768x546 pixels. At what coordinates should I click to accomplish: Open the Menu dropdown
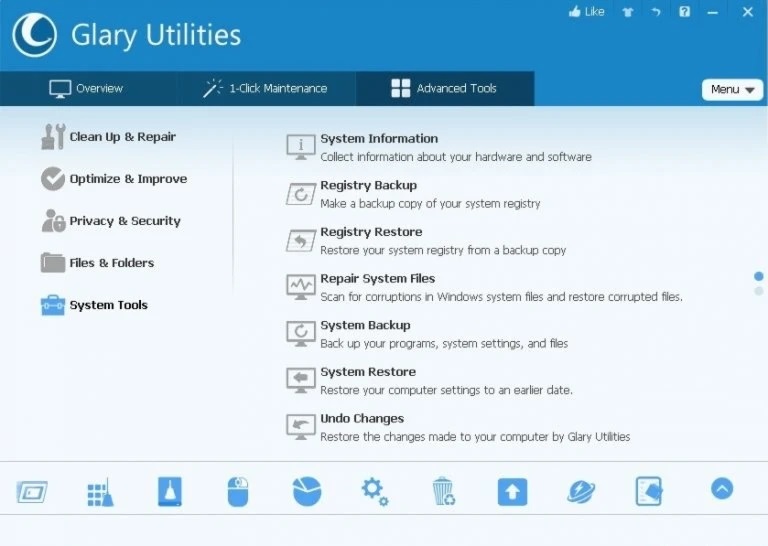732,89
